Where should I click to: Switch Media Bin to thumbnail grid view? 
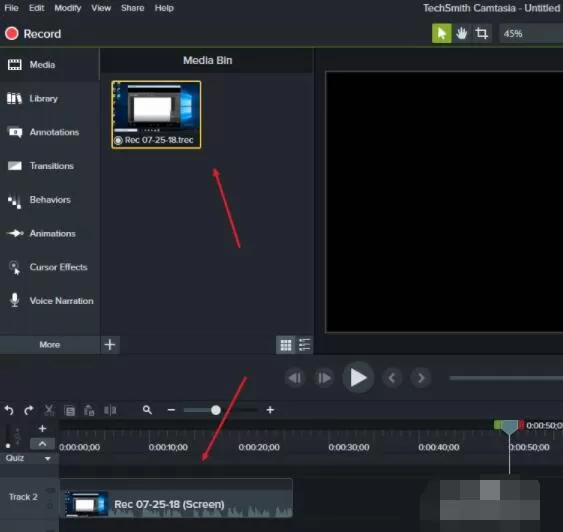286,345
